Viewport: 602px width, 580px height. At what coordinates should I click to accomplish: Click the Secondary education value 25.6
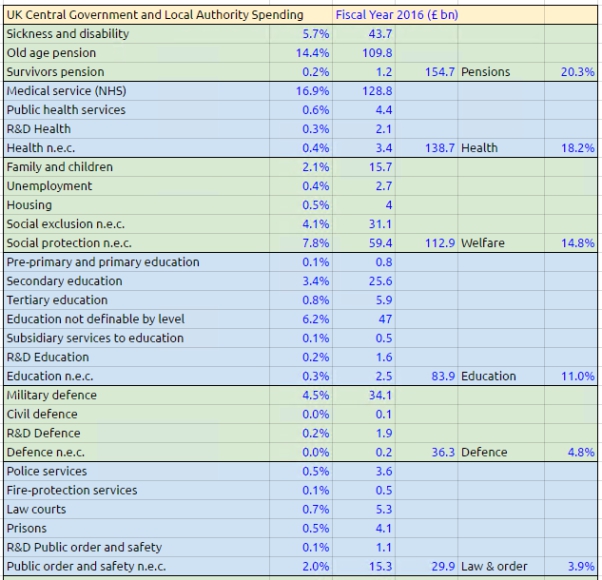(x=364, y=281)
